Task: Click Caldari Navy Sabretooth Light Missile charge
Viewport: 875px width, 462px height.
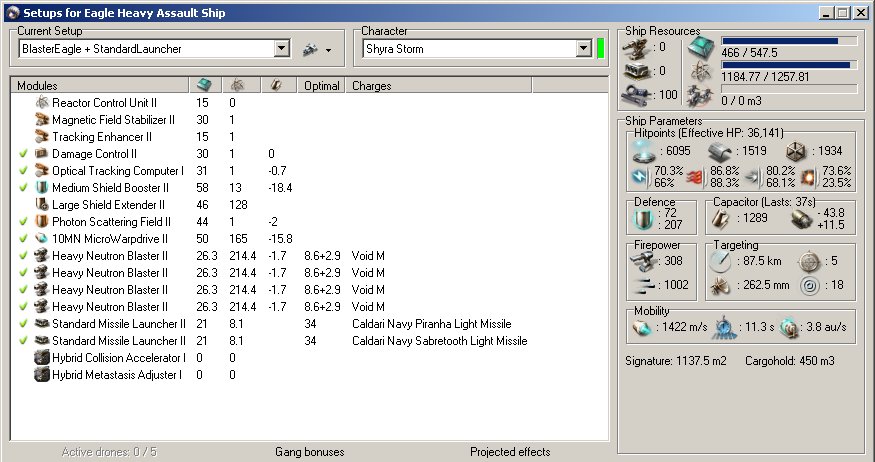Action: (x=439, y=340)
